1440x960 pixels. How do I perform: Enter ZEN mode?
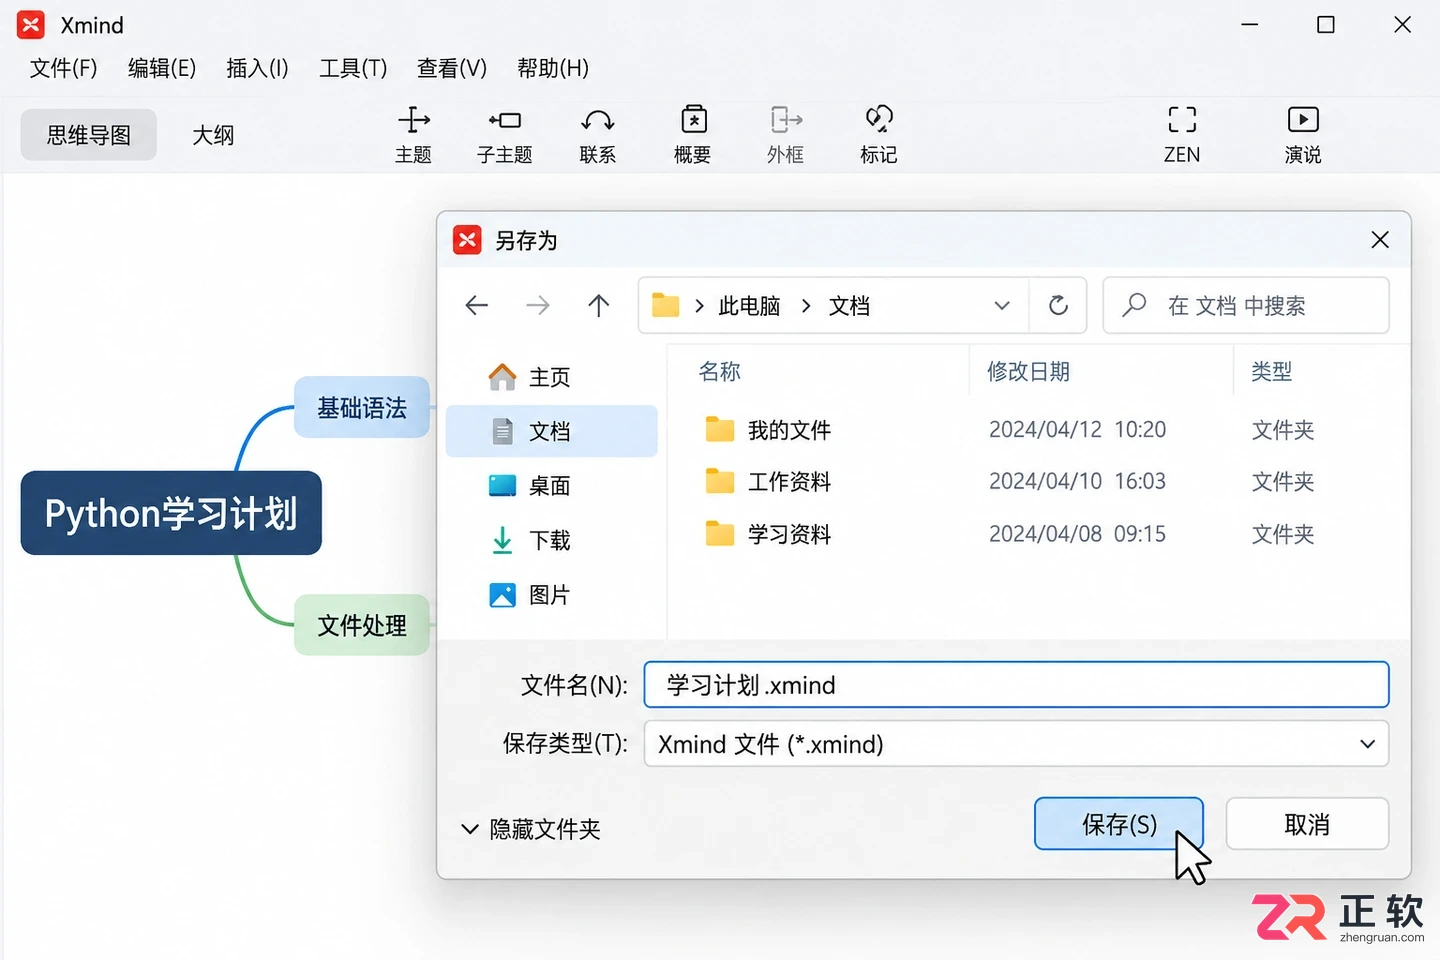pos(1182,135)
